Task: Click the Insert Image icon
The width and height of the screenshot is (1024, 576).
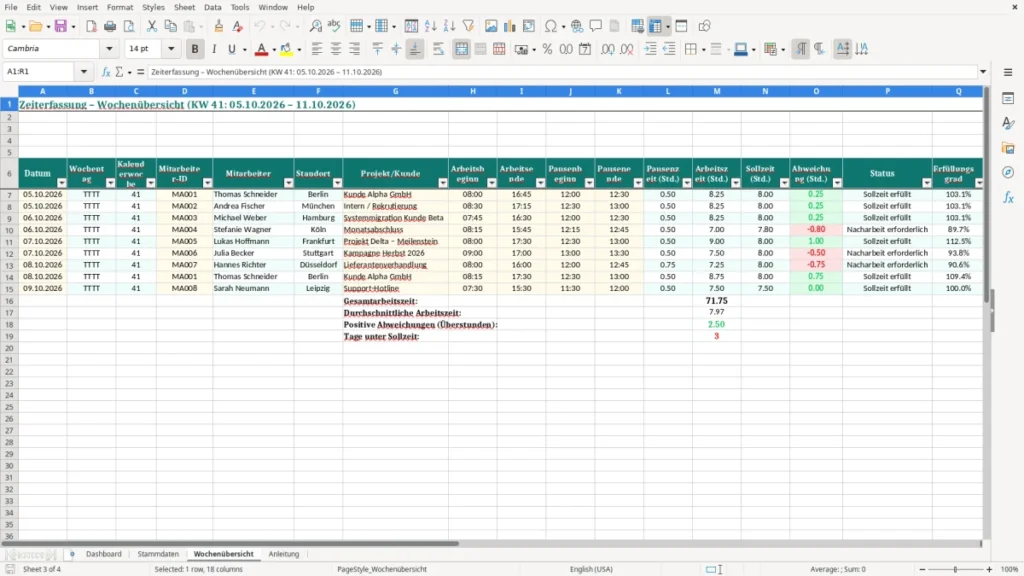Action: pyautogui.click(x=490, y=26)
